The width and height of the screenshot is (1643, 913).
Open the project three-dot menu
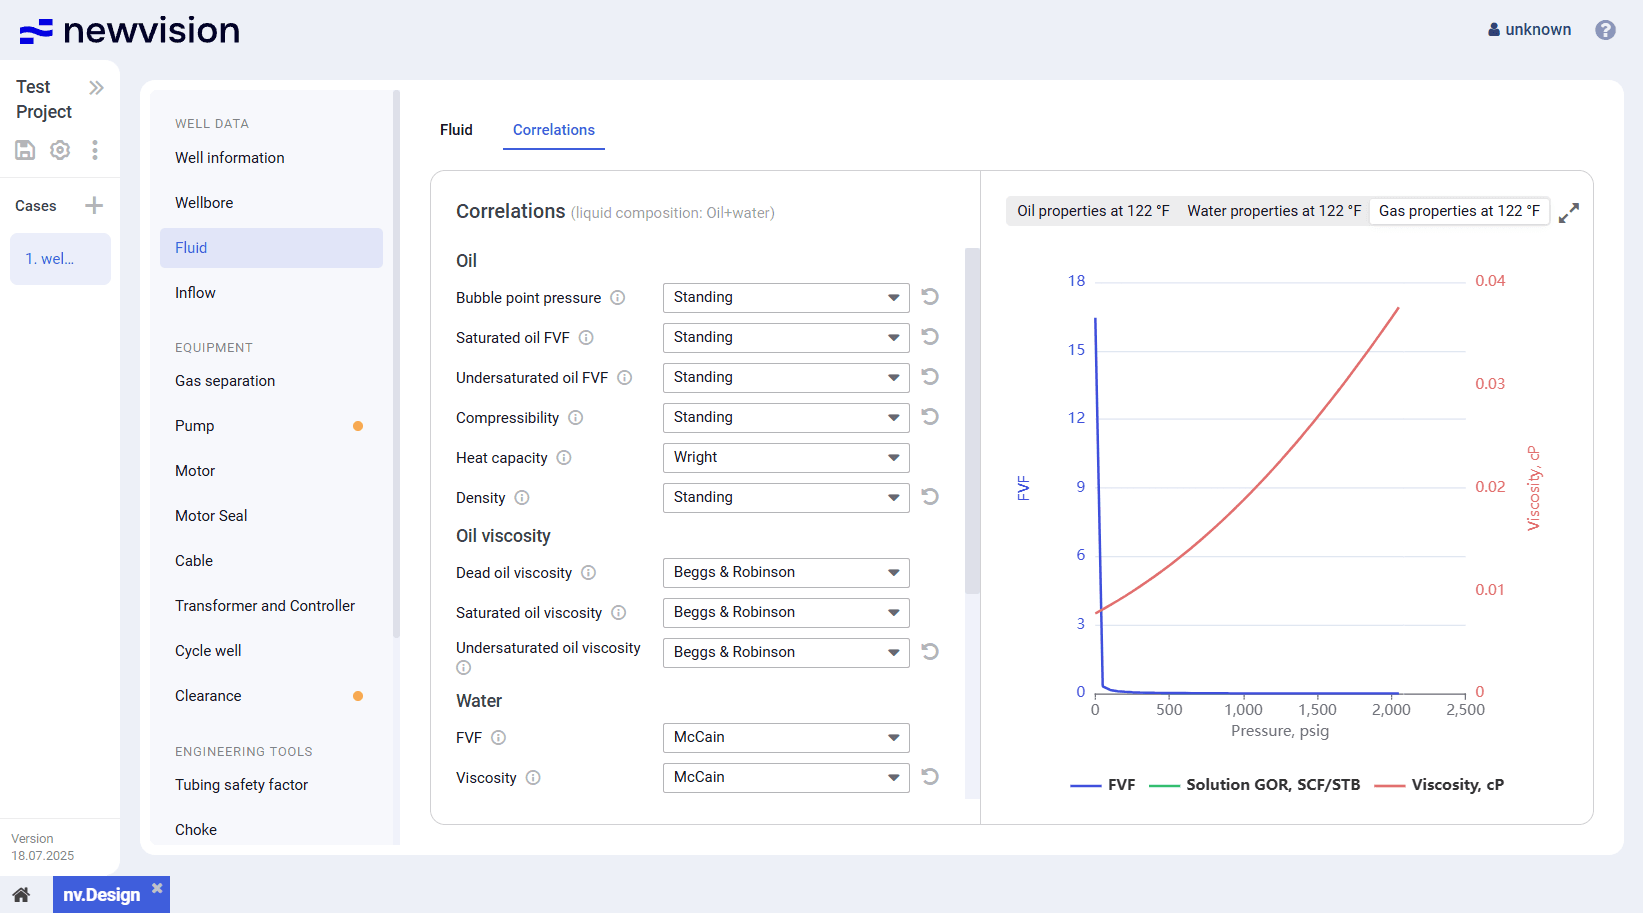[x=95, y=150]
